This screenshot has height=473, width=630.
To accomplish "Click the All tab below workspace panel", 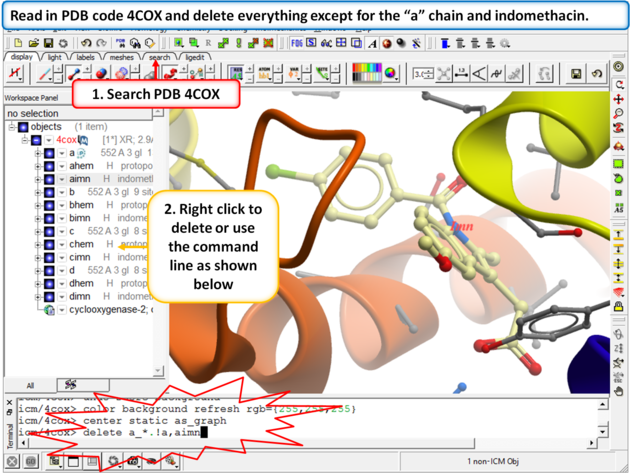I will (31, 384).
